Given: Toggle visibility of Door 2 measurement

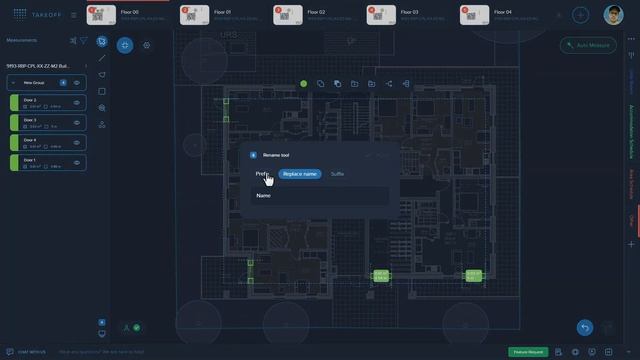Looking at the screenshot, I should click(77, 103).
